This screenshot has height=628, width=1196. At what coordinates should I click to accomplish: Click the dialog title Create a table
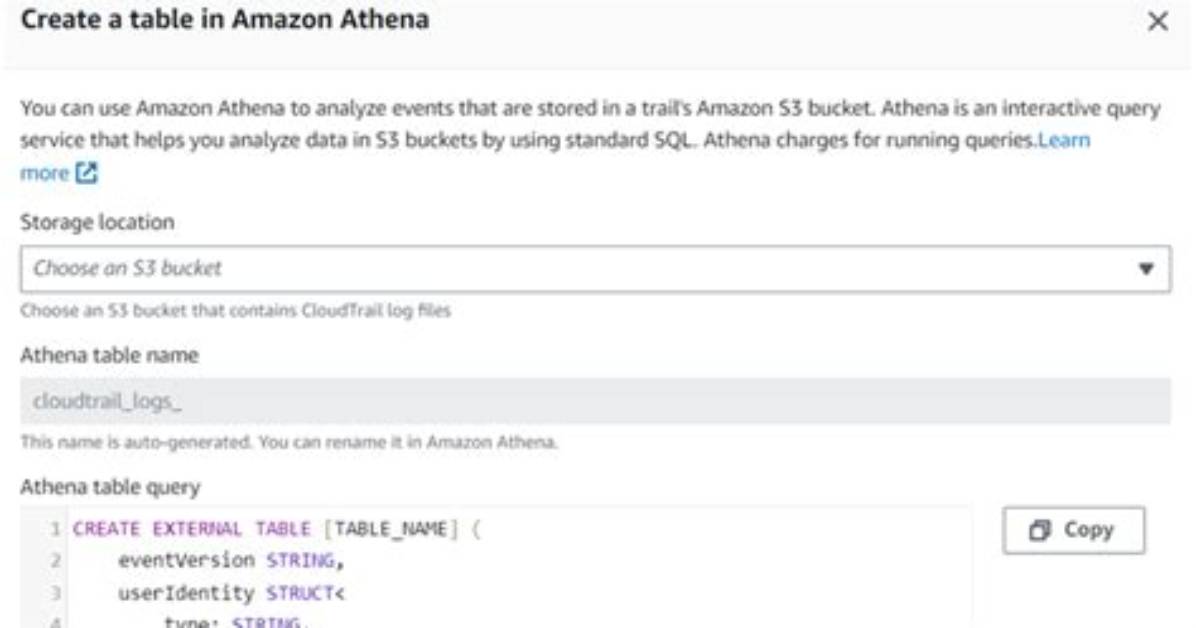[x=224, y=19]
